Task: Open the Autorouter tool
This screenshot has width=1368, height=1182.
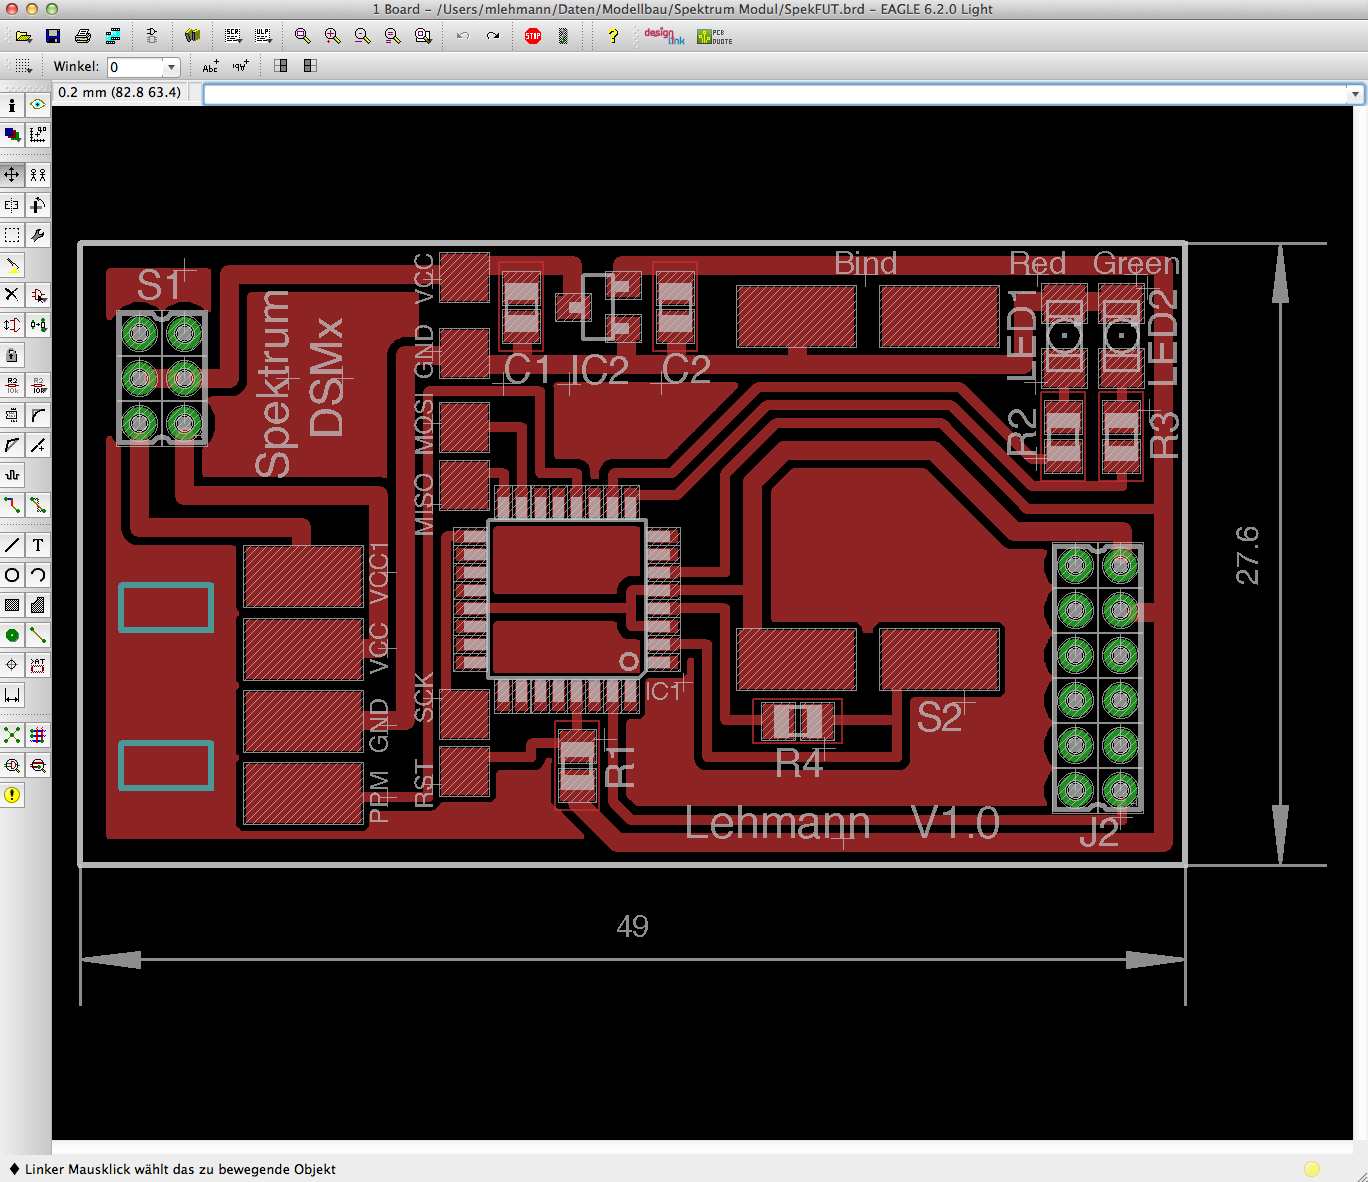Action: click(38, 735)
